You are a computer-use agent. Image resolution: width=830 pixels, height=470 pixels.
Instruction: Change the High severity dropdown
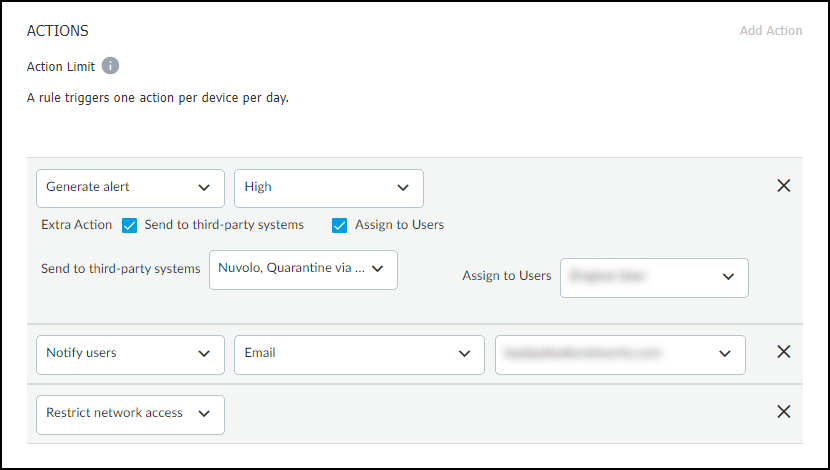tap(328, 187)
